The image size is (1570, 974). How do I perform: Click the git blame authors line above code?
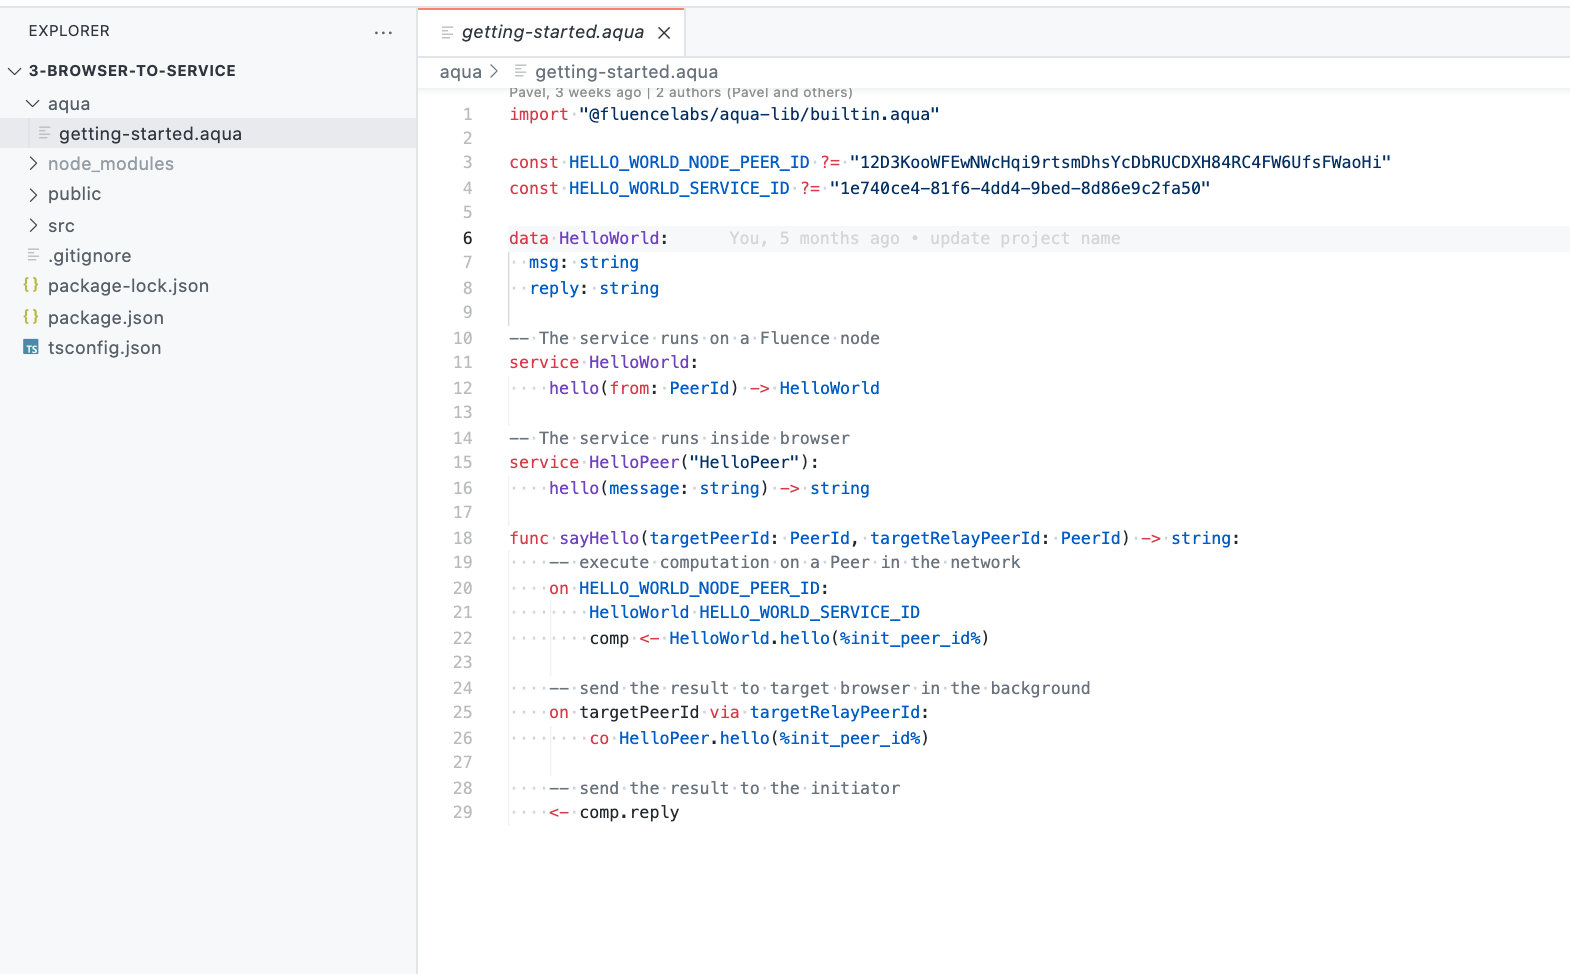[x=681, y=92]
